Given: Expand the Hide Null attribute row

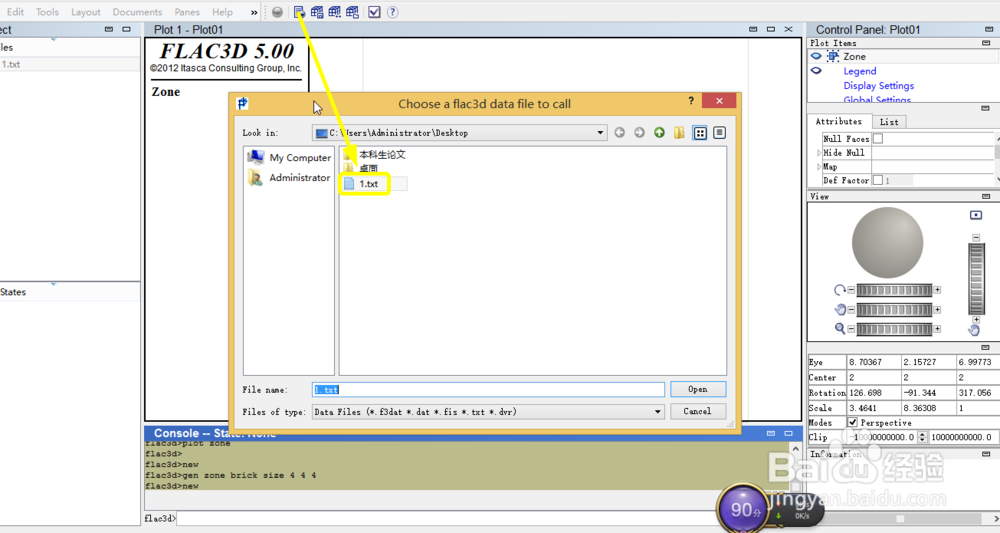Looking at the screenshot, I should tap(819, 153).
